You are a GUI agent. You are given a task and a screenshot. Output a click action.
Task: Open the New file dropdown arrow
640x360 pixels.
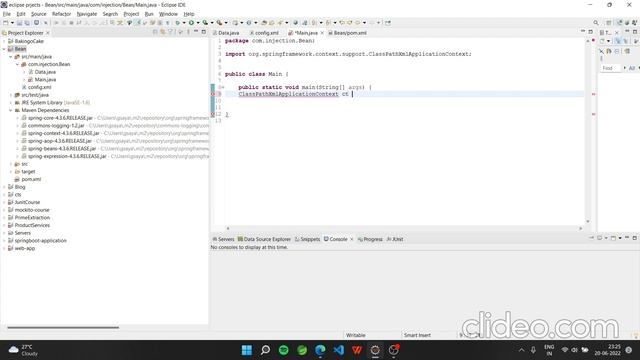(x=12, y=23)
